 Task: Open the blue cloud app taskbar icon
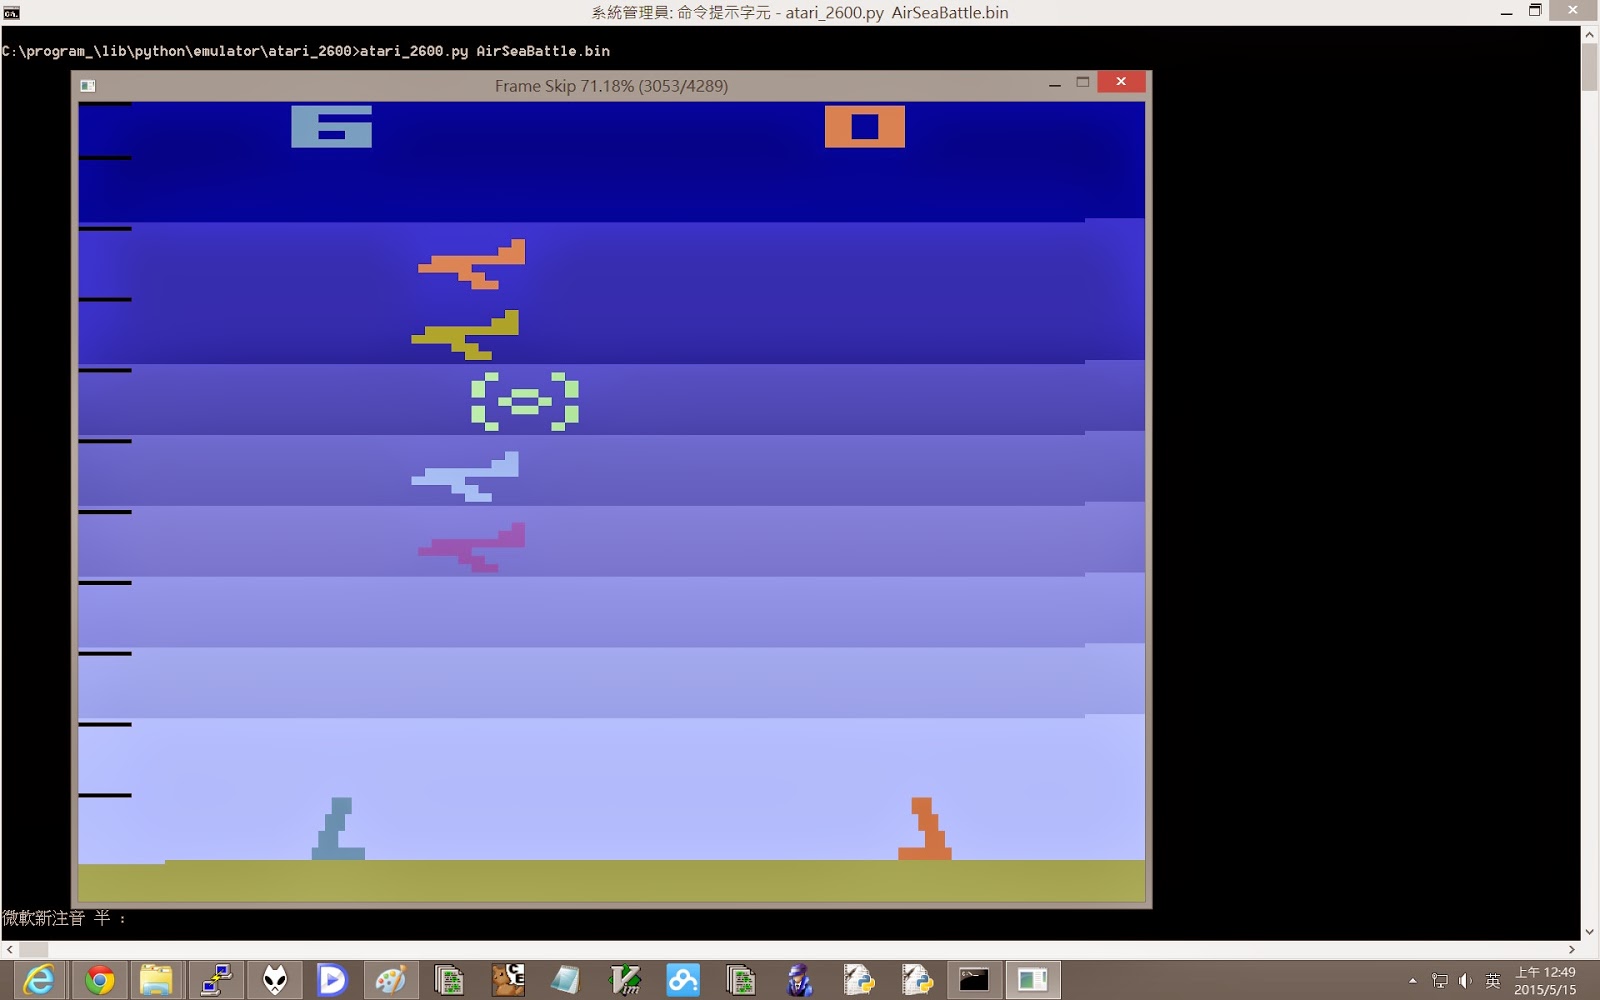pos(683,980)
